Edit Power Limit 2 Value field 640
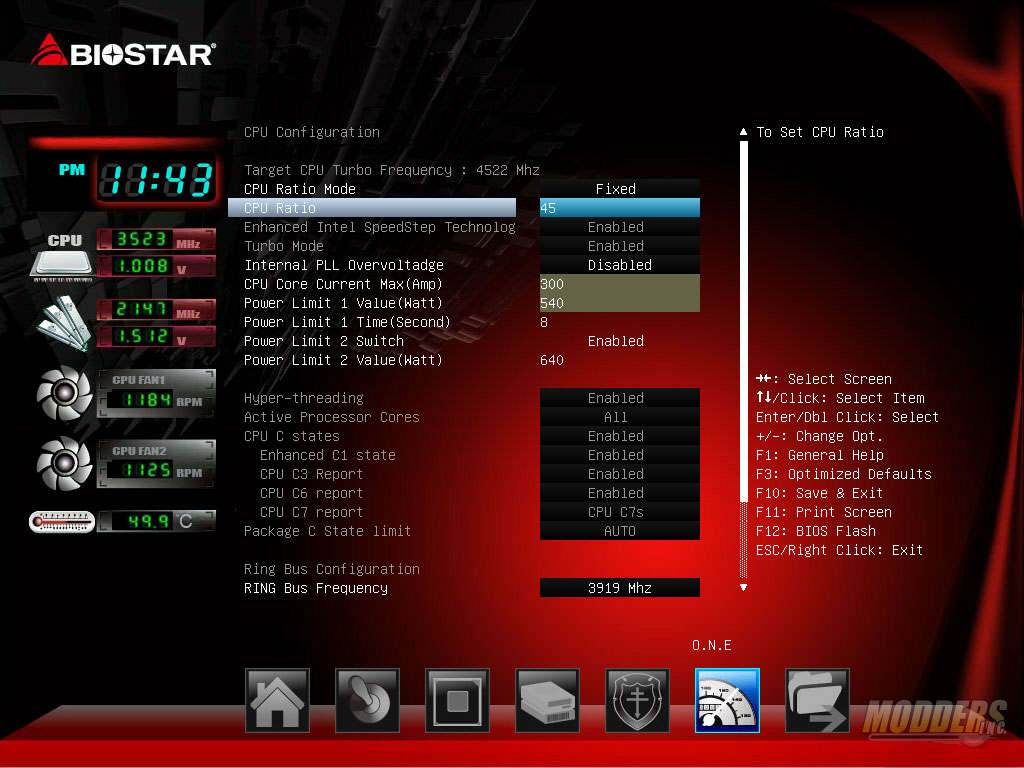This screenshot has height=768, width=1024. (552, 360)
